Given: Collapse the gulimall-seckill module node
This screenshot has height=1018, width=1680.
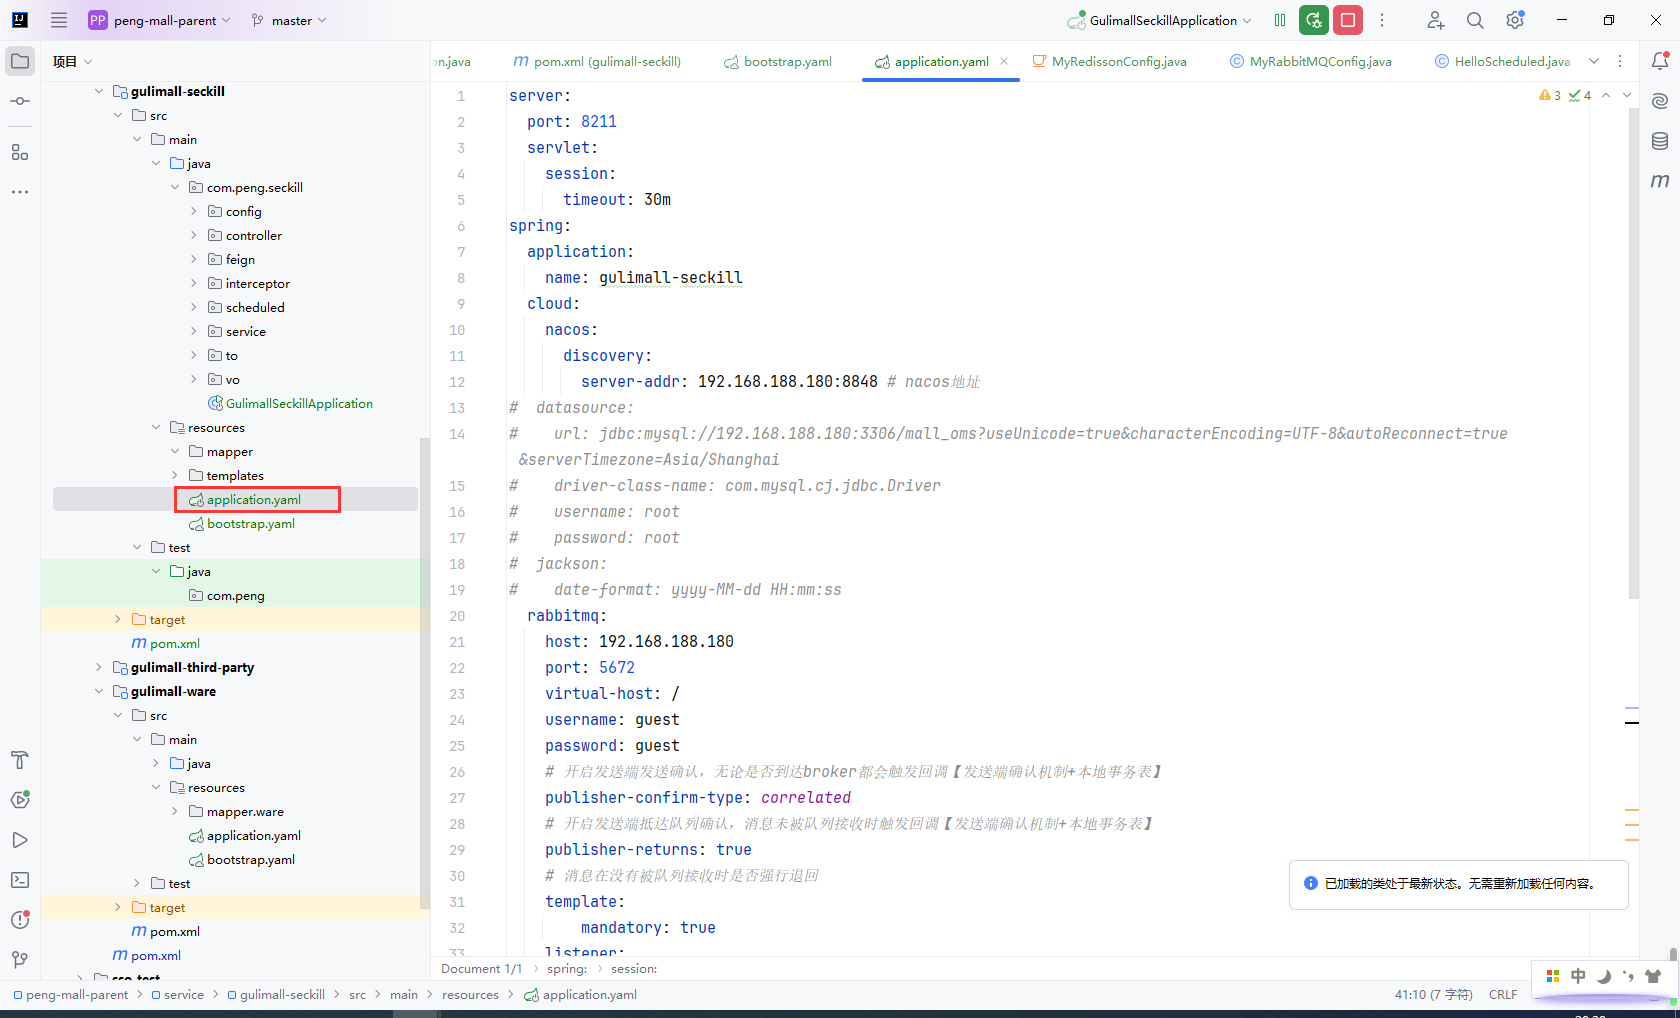Looking at the screenshot, I should pyautogui.click(x=98, y=91).
